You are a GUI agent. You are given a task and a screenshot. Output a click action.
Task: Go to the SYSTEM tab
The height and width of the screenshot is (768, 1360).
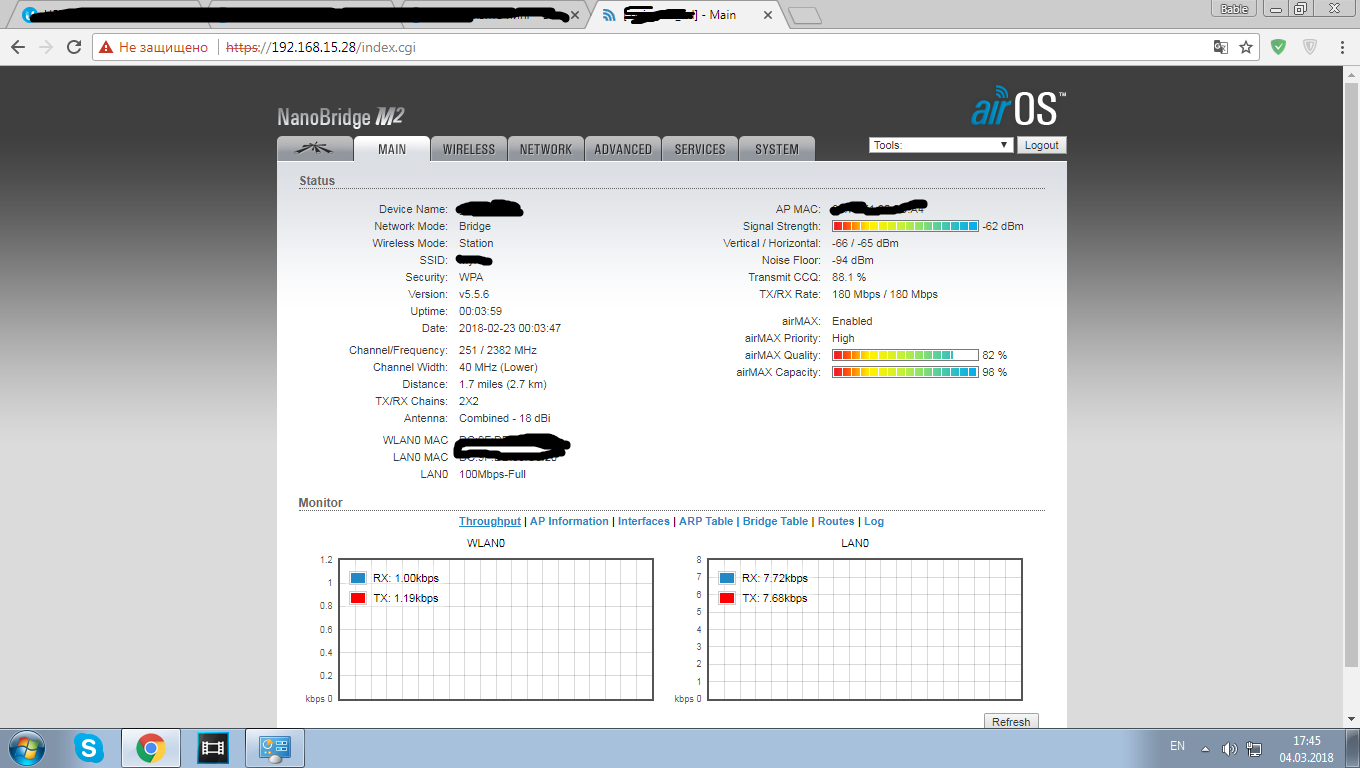pyautogui.click(x=777, y=149)
